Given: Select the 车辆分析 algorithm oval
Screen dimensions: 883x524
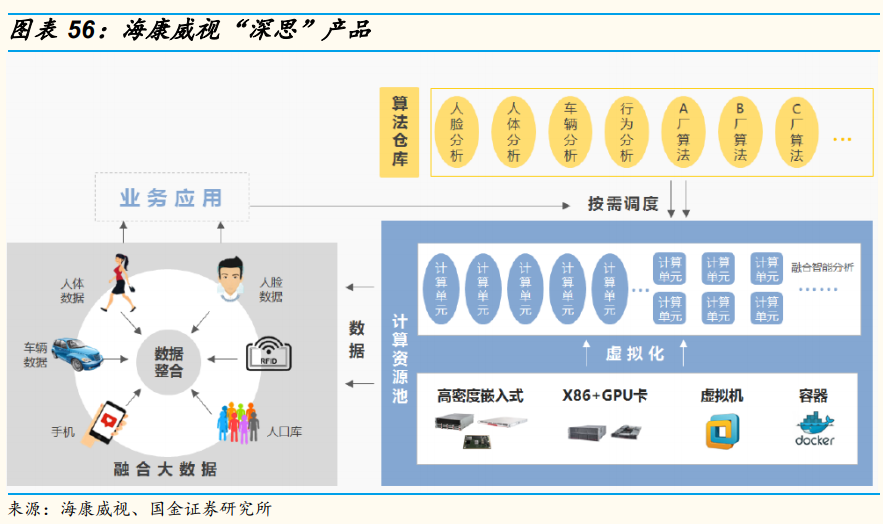Looking at the screenshot, I should coord(570,132).
